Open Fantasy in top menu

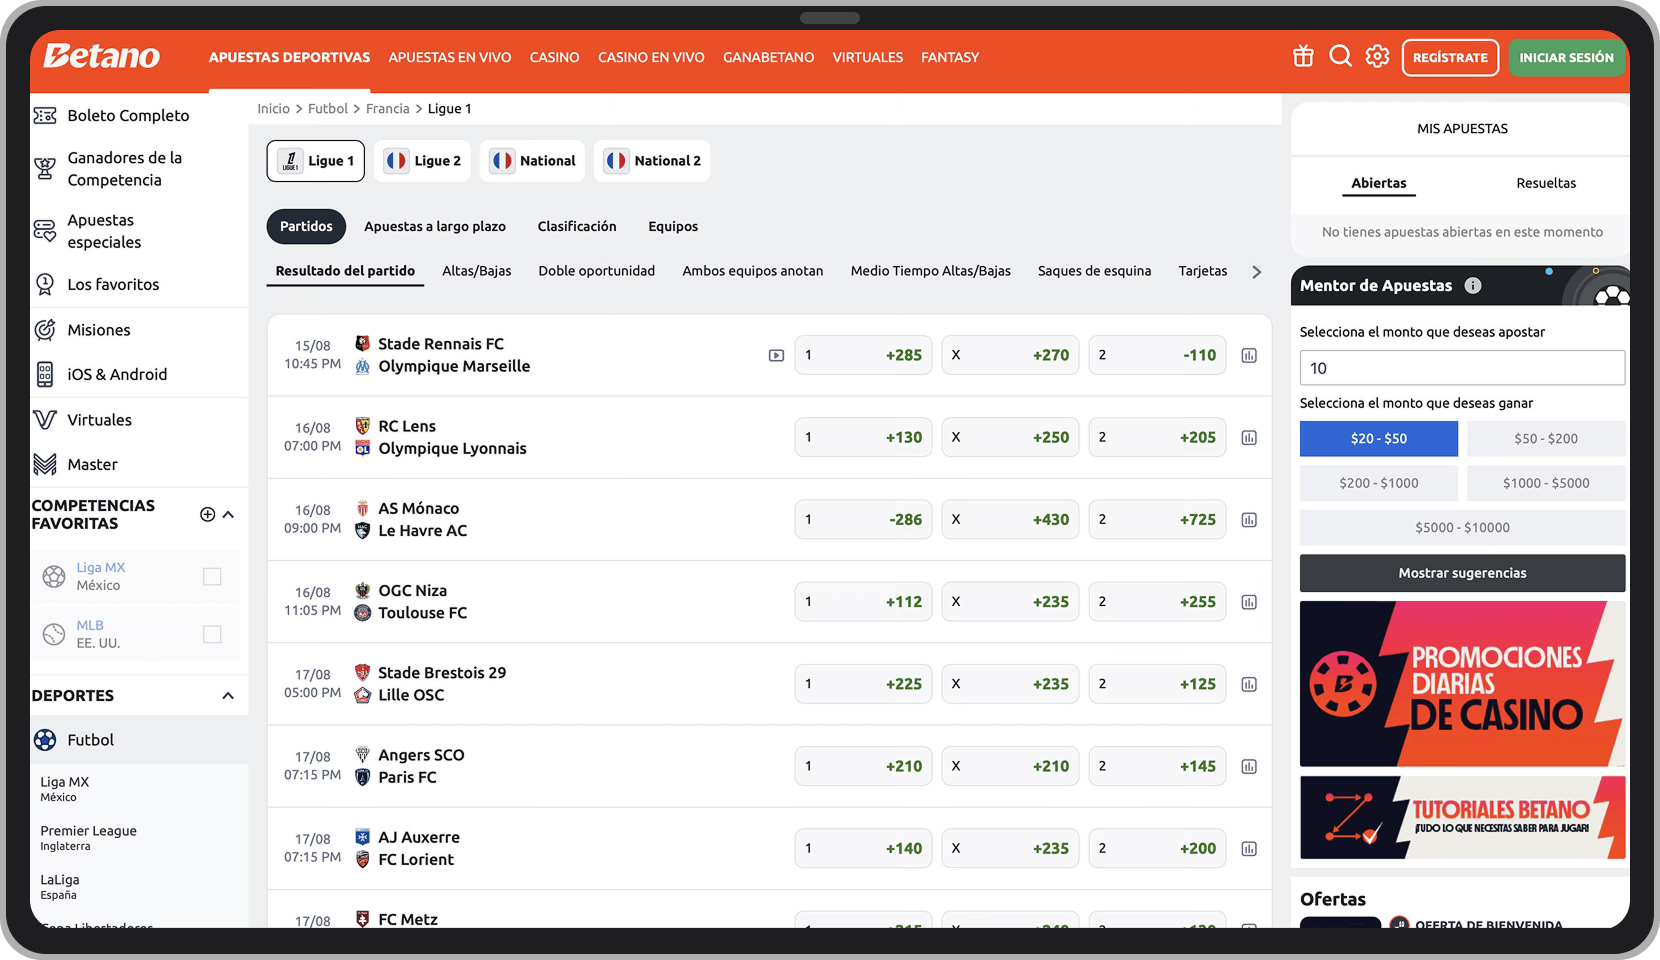pos(950,58)
